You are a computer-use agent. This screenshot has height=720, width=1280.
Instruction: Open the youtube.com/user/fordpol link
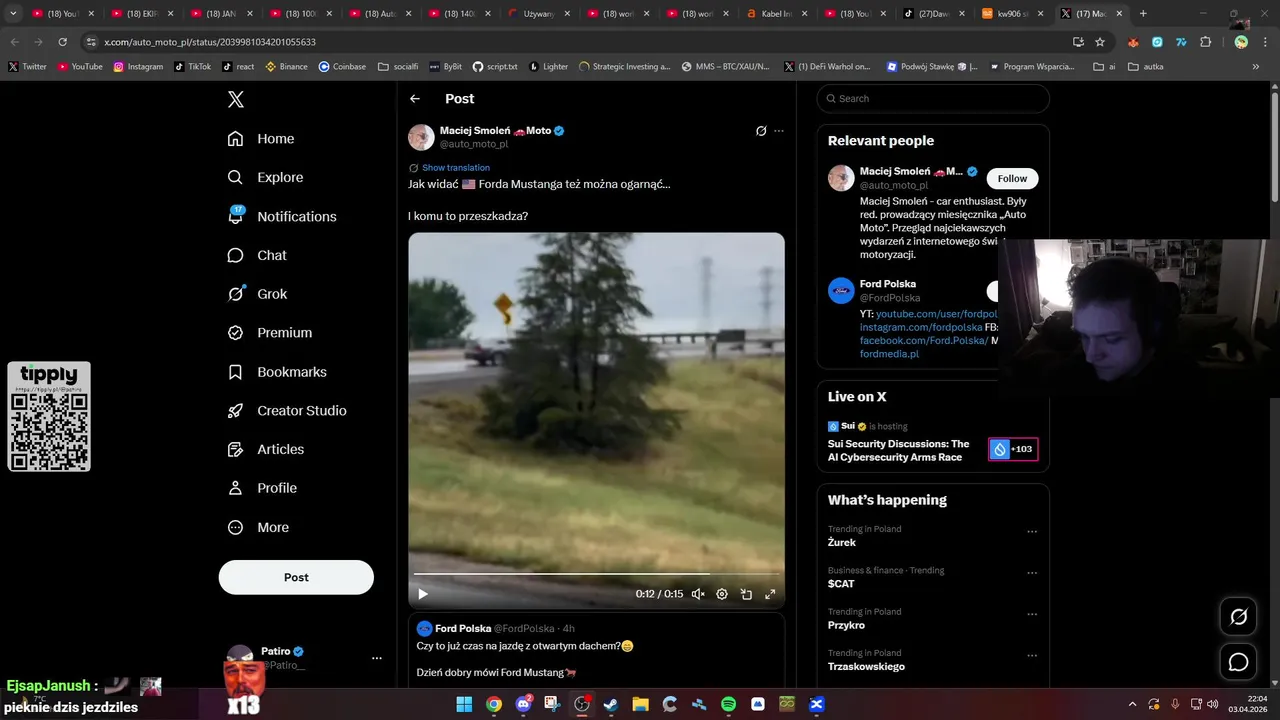[x=937, y=314]
